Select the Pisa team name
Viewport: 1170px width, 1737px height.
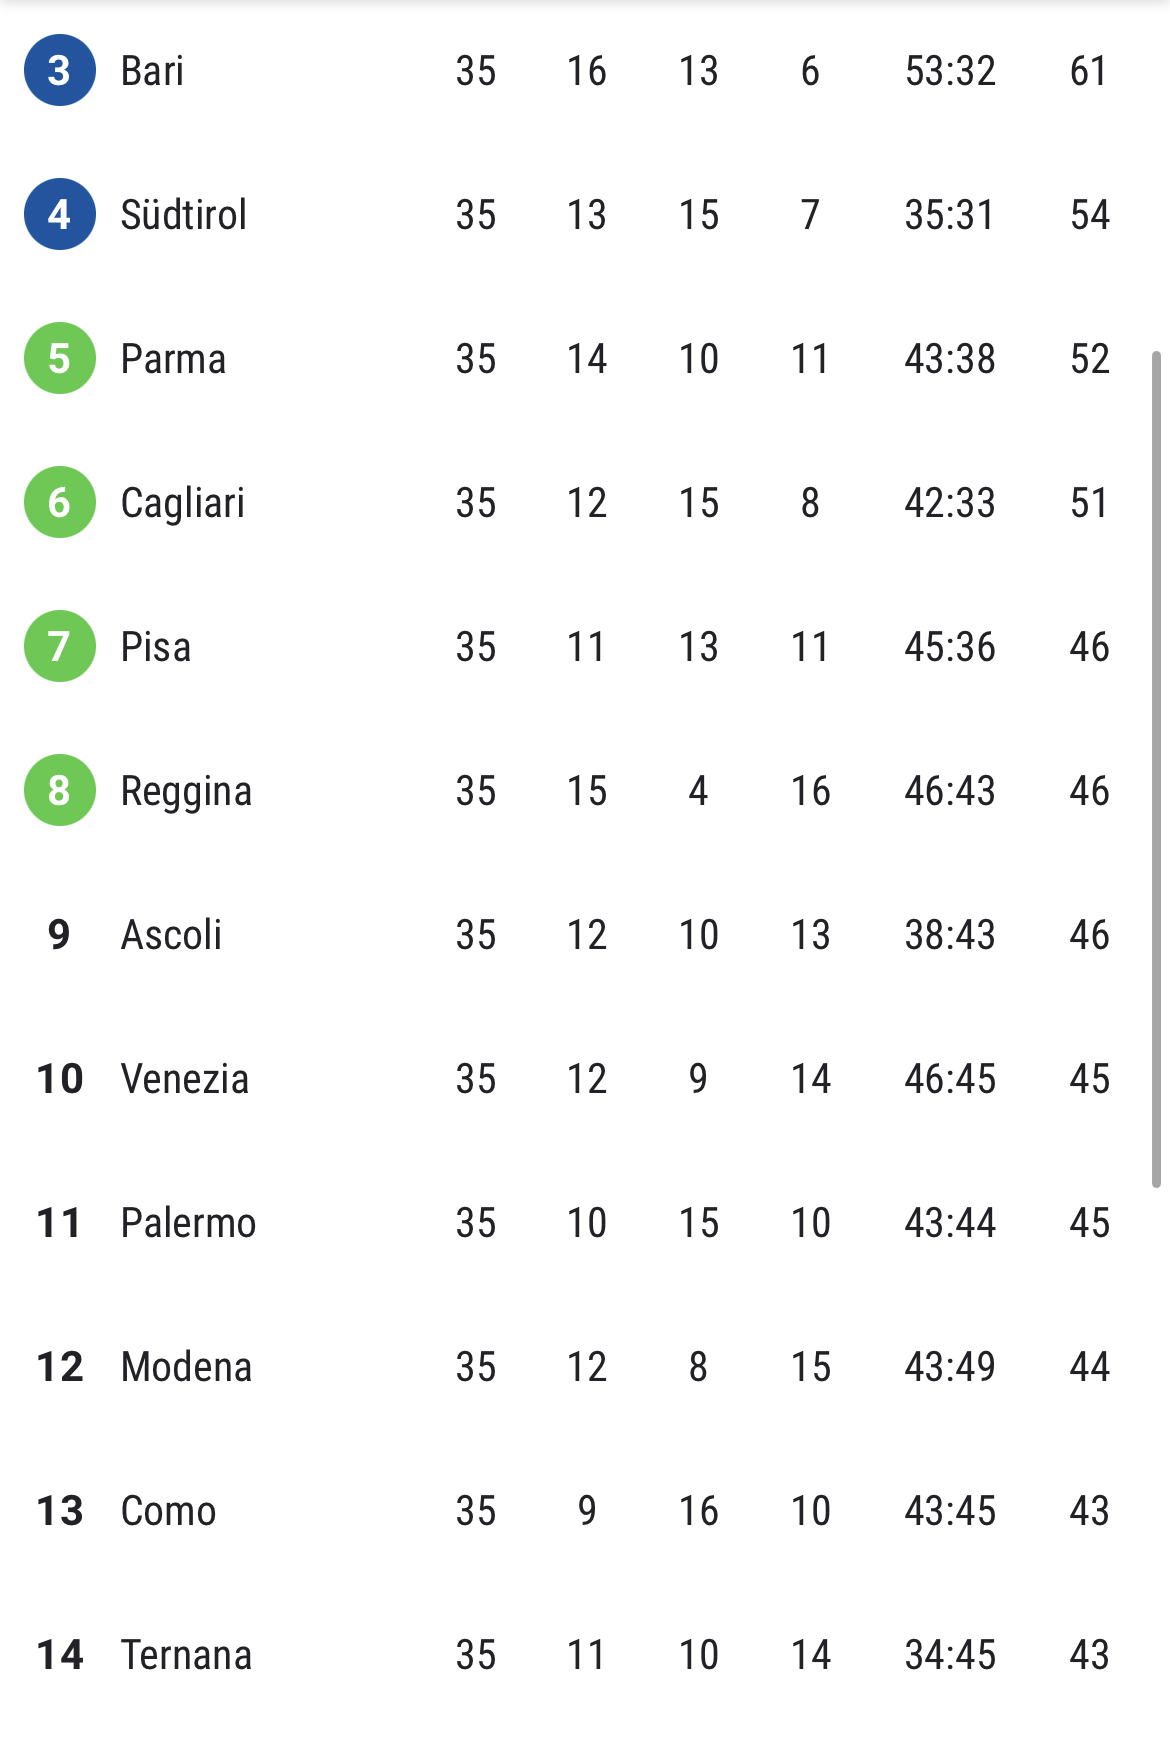tap(156, 647)
